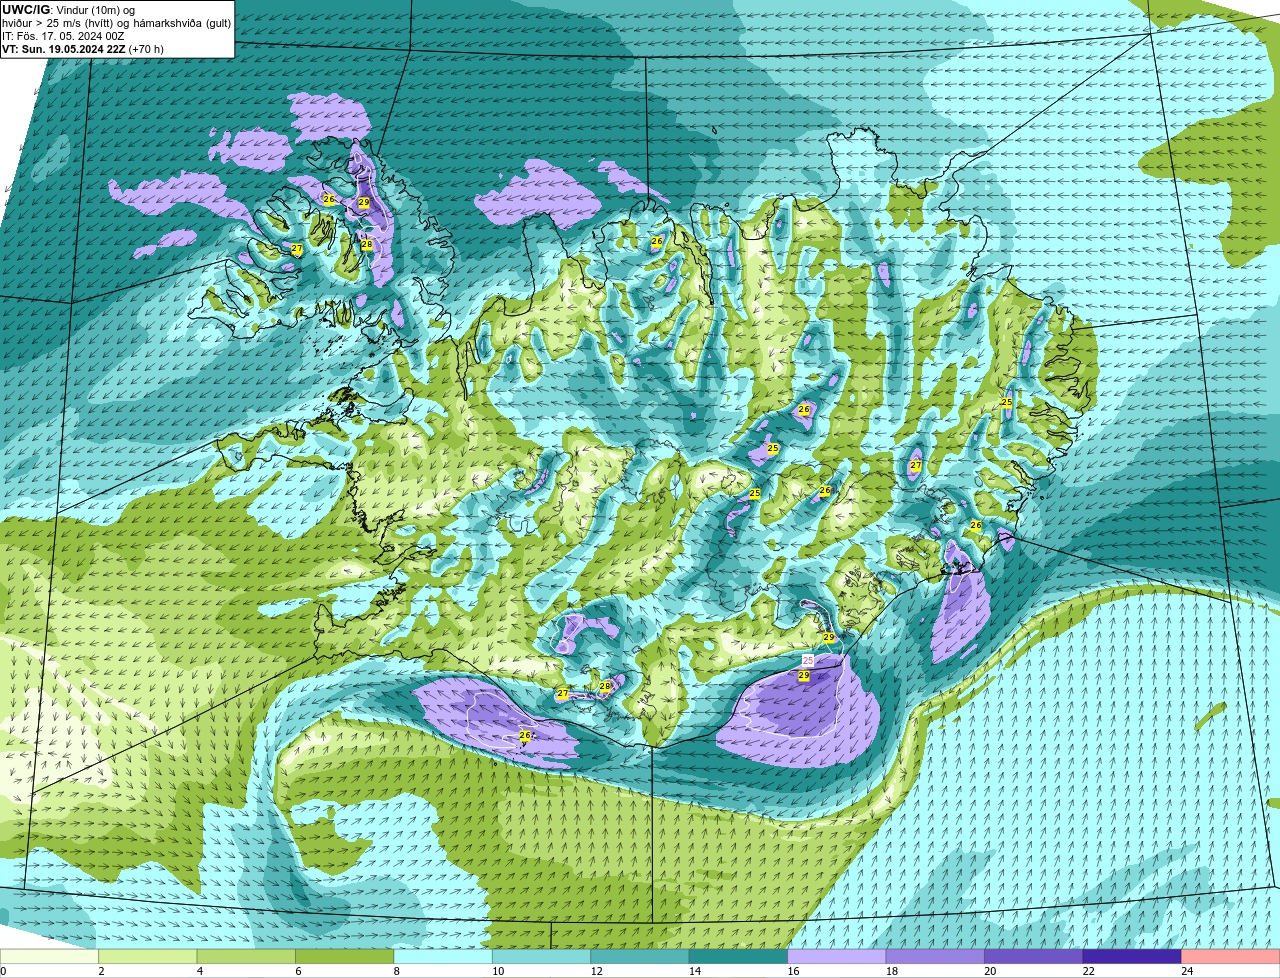Pick the 12–14 m/s teal scale swatch

pyautogui.click(x=640, y=957)
